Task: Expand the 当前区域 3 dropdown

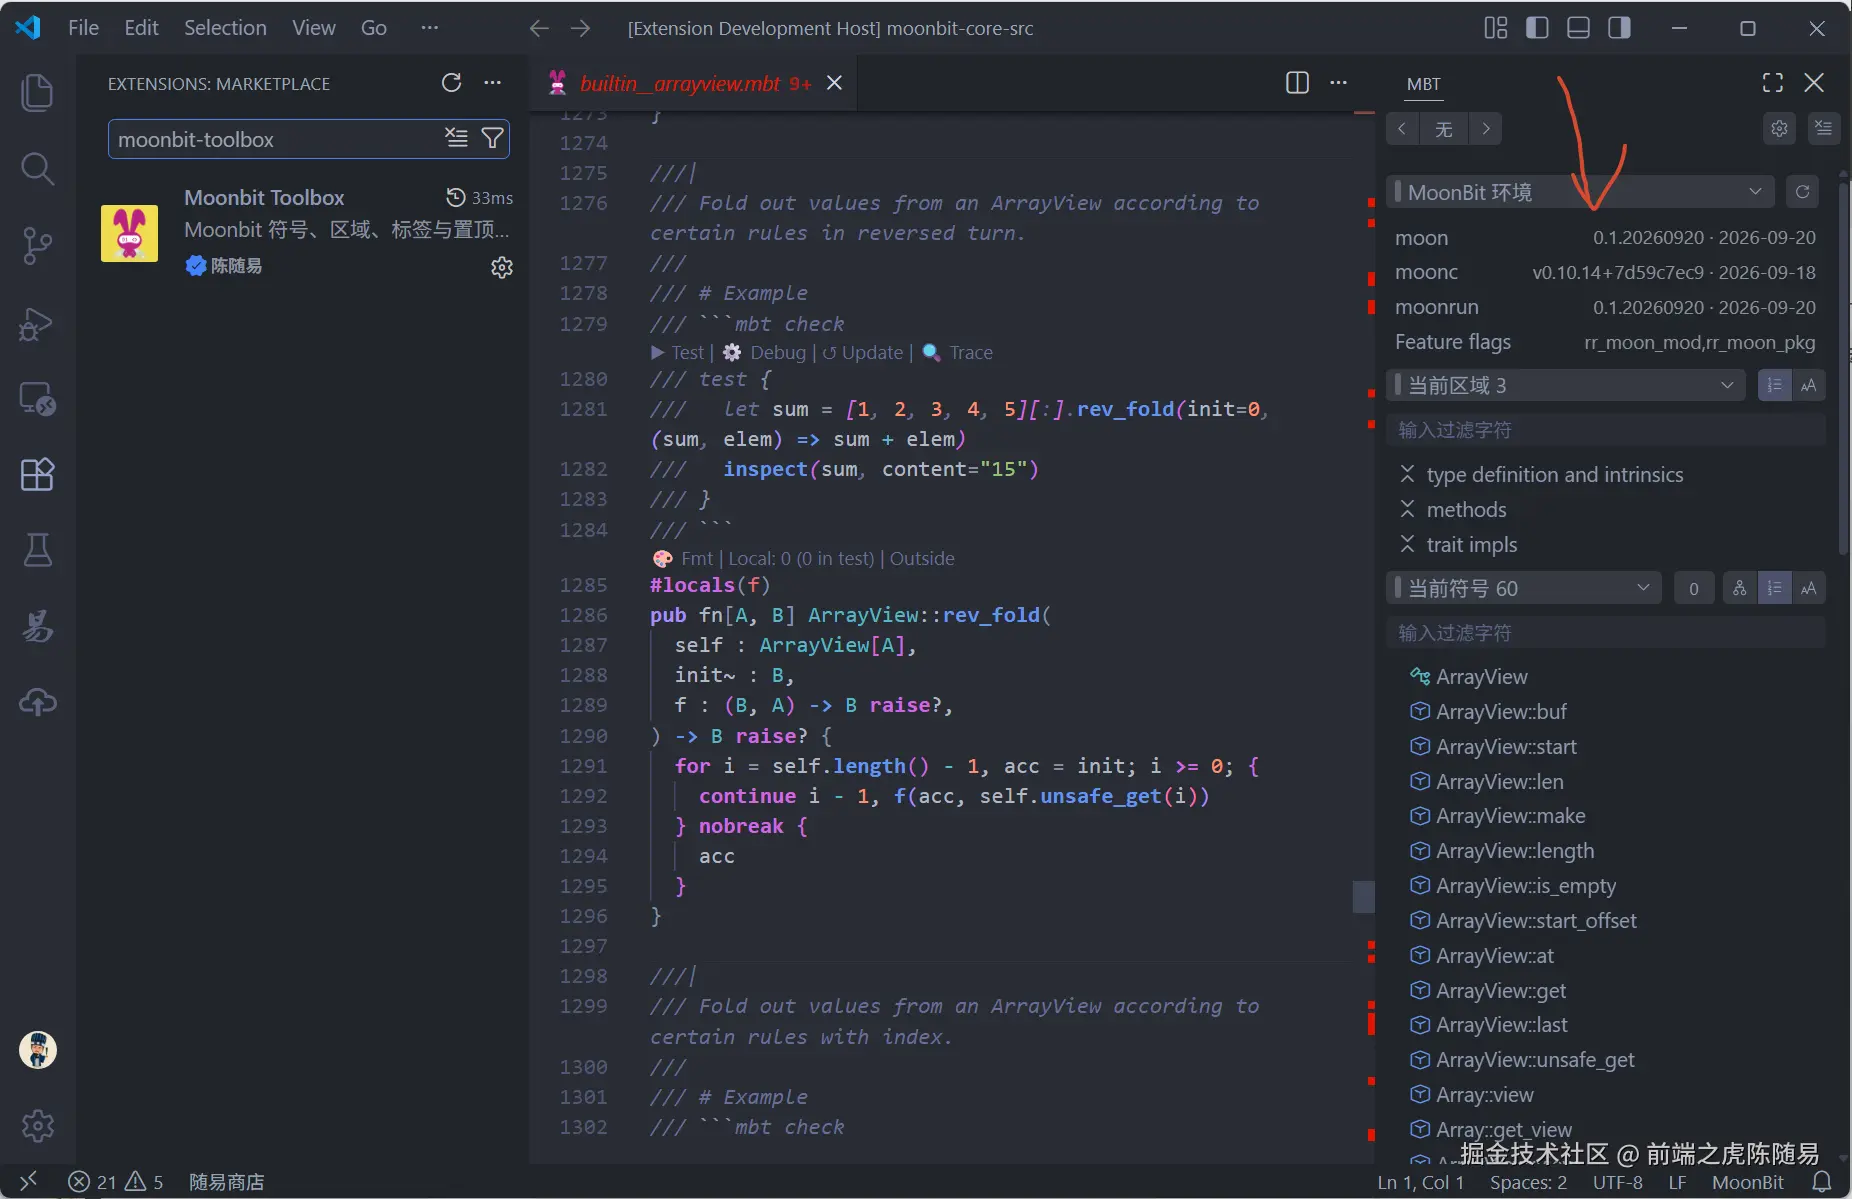Action: (1567, 385)
